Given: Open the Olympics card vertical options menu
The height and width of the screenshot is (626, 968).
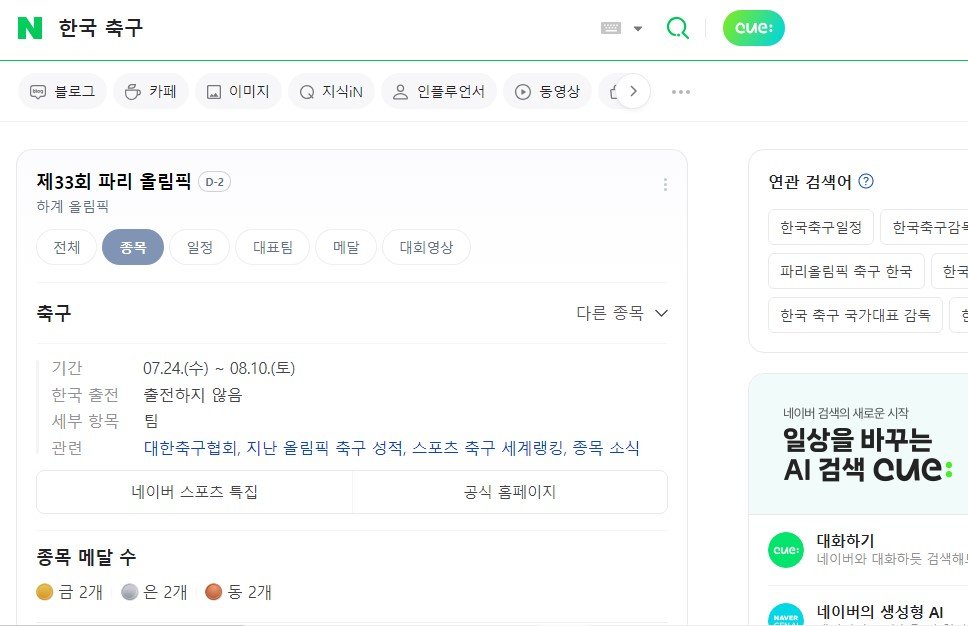Looking at the screenshot, I should (665, 184).
